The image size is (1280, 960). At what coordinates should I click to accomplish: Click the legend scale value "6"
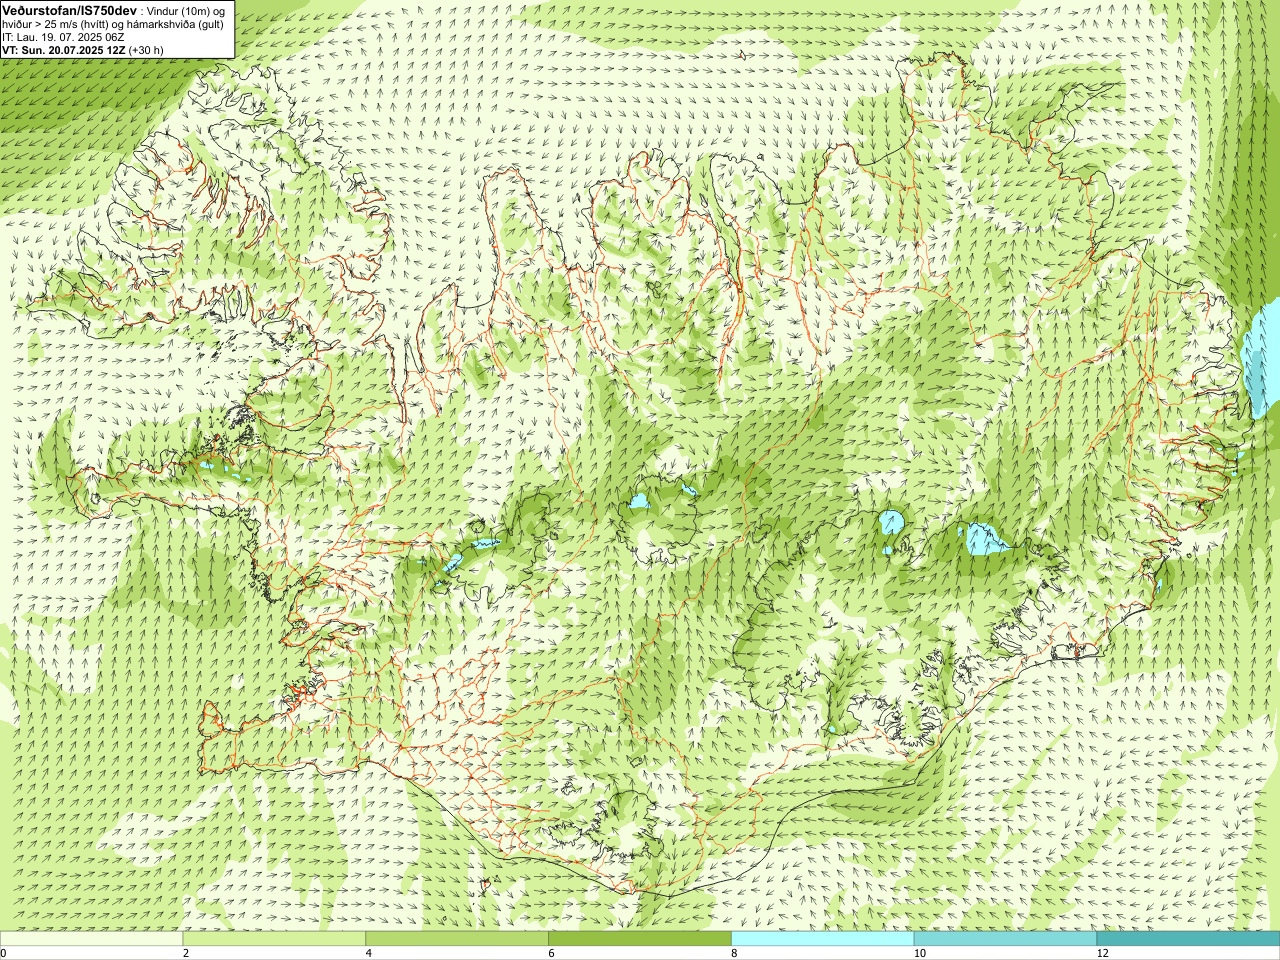click(552, 954)
